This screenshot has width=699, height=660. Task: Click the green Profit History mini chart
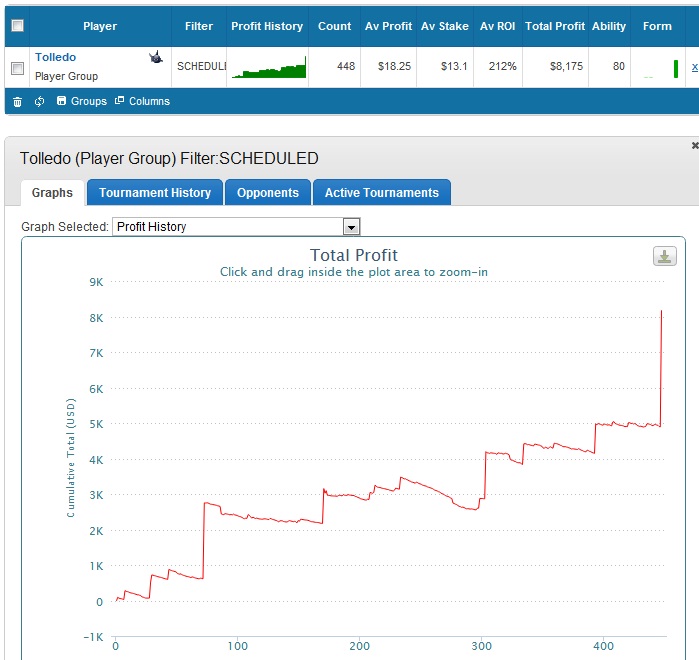click(269, 67)
